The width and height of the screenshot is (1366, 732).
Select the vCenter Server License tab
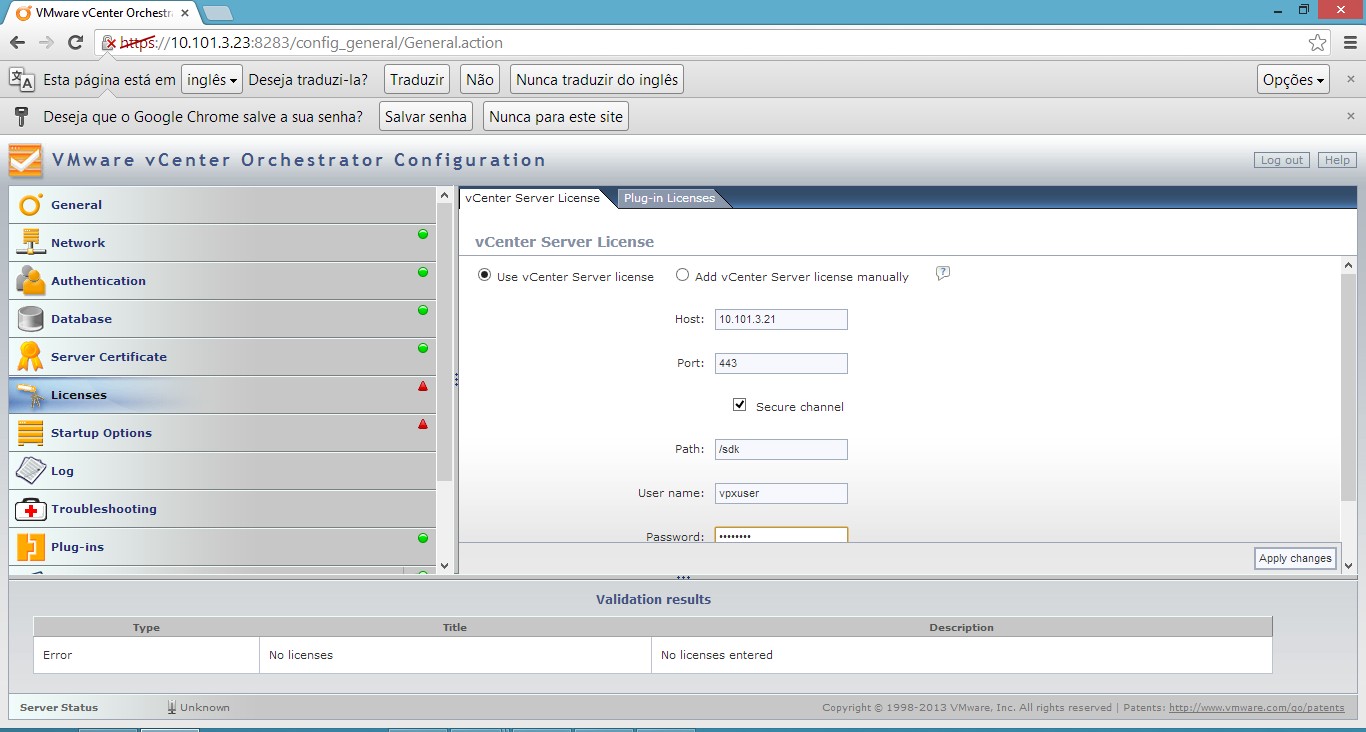(532, 198)
